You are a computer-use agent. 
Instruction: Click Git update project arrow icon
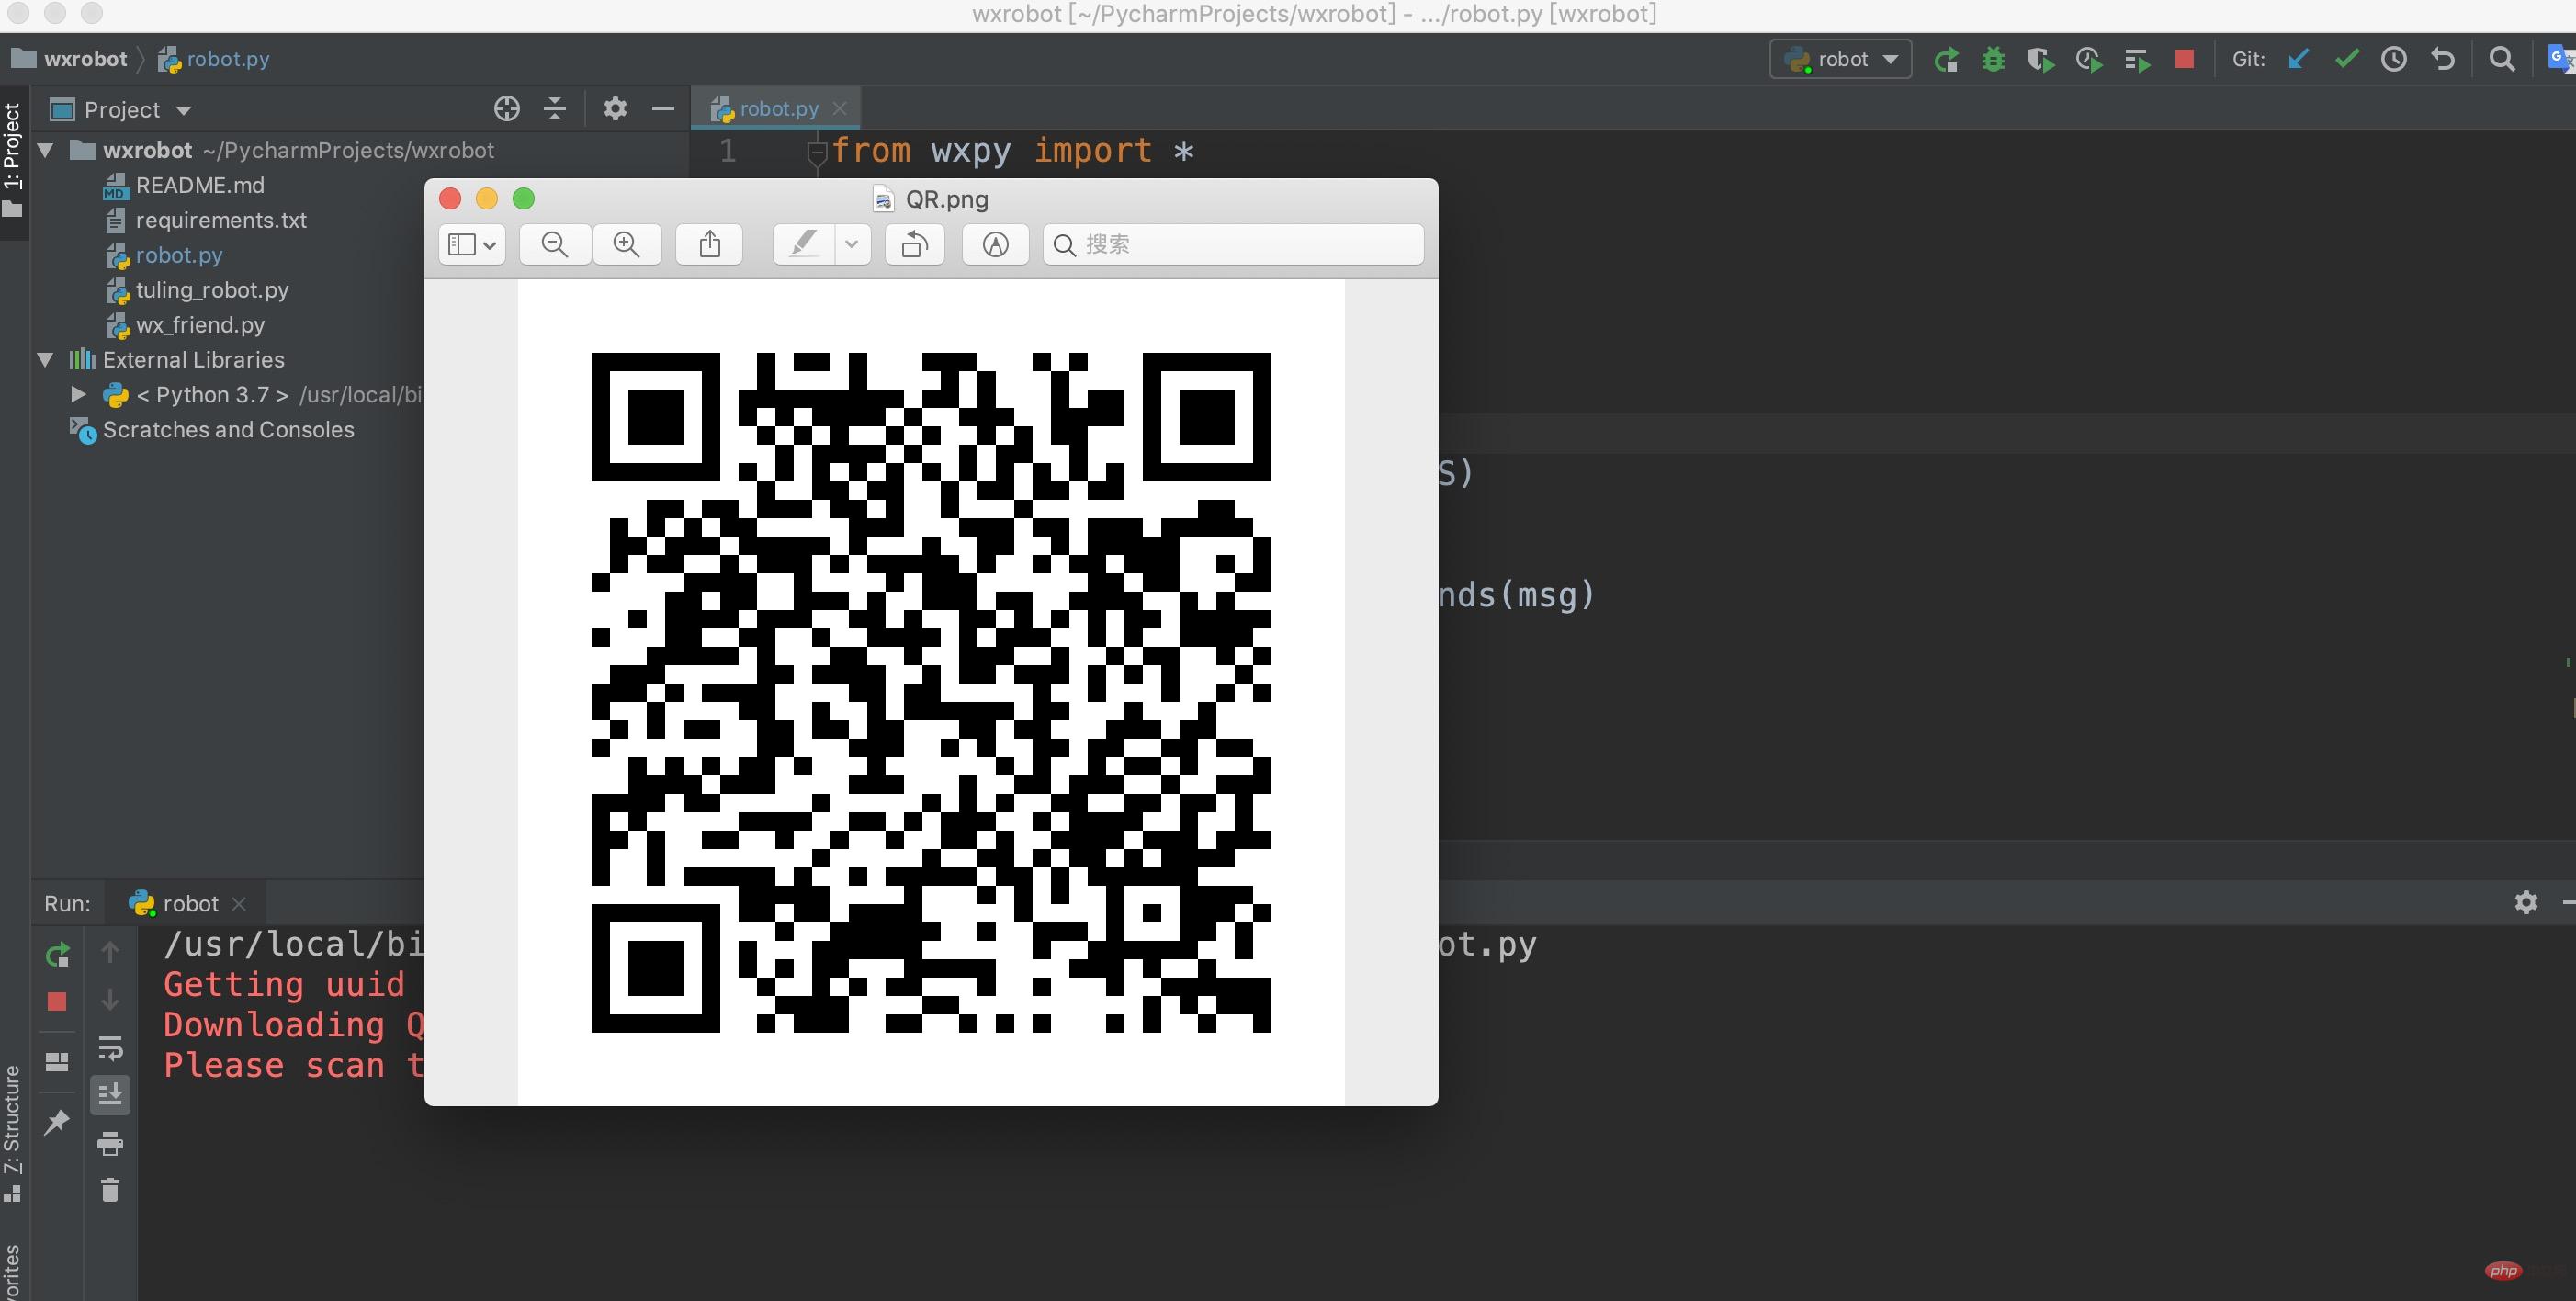(2298, 60)
